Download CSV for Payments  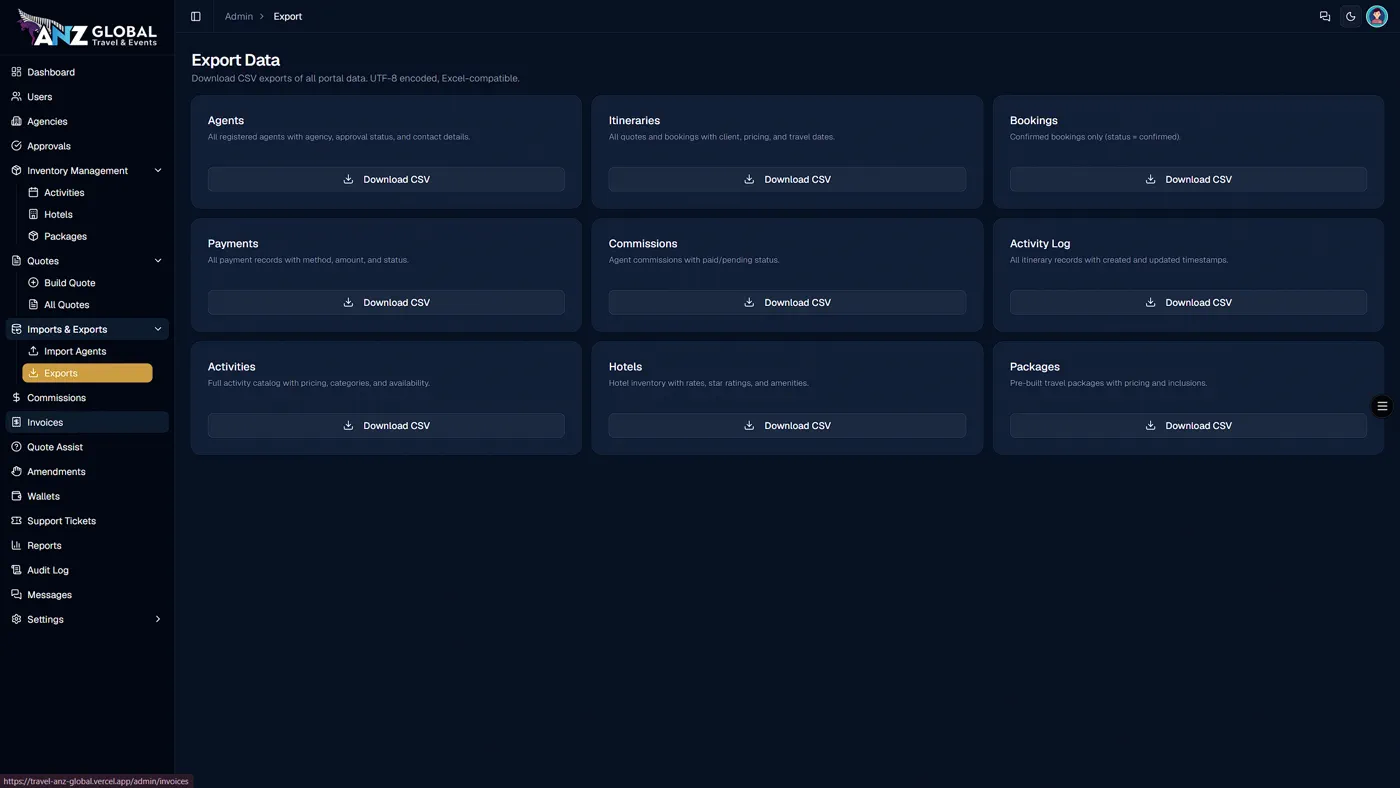coord(386,302)
